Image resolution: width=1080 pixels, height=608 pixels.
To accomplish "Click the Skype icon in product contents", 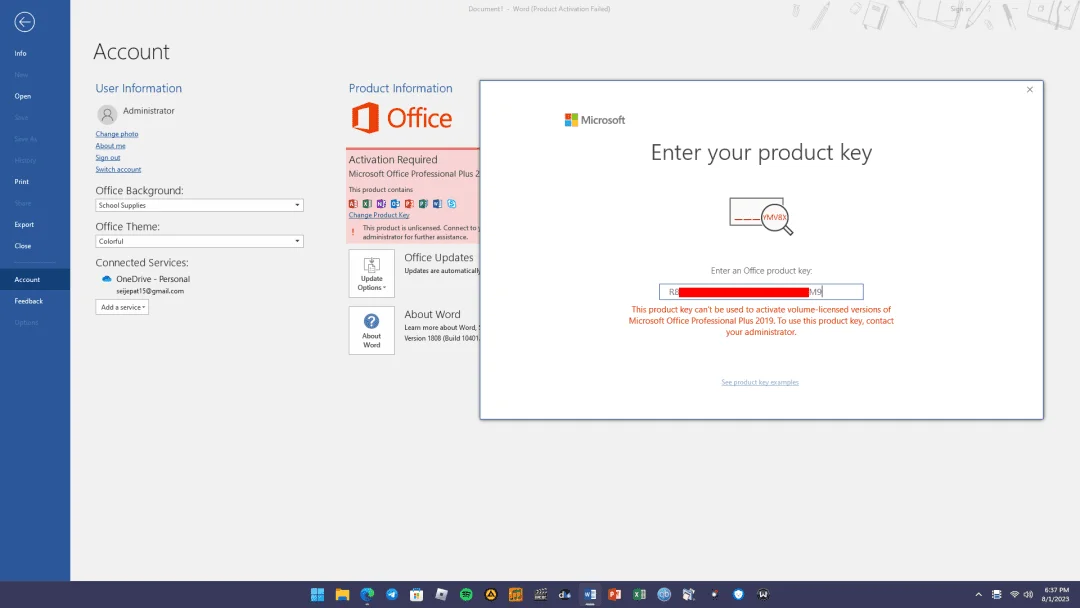I will 452,204.
